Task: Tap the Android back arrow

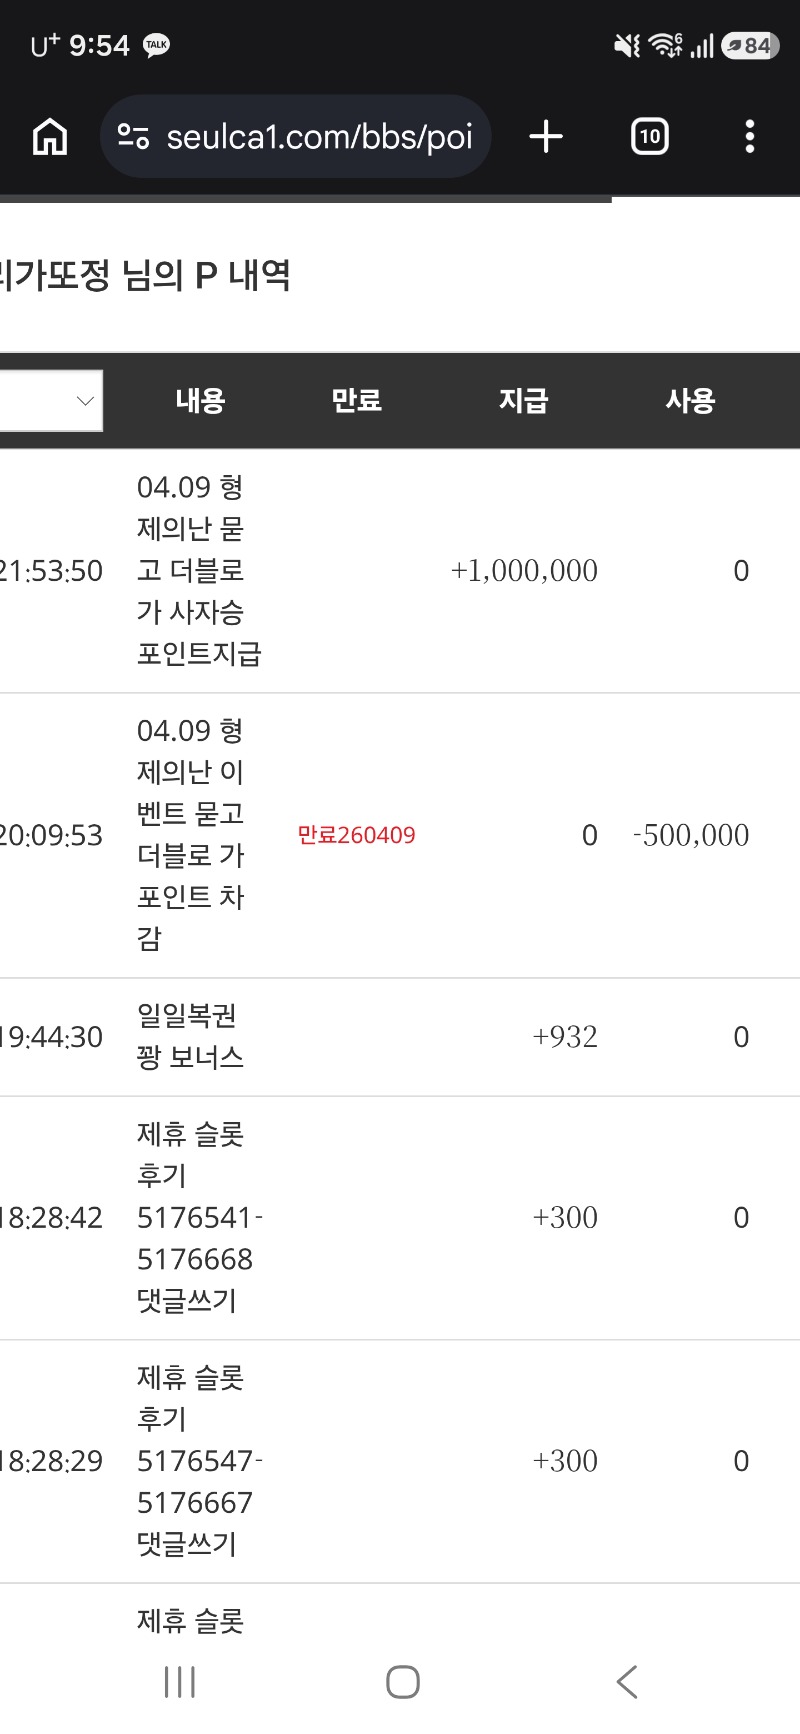Action: (627, 1682)
